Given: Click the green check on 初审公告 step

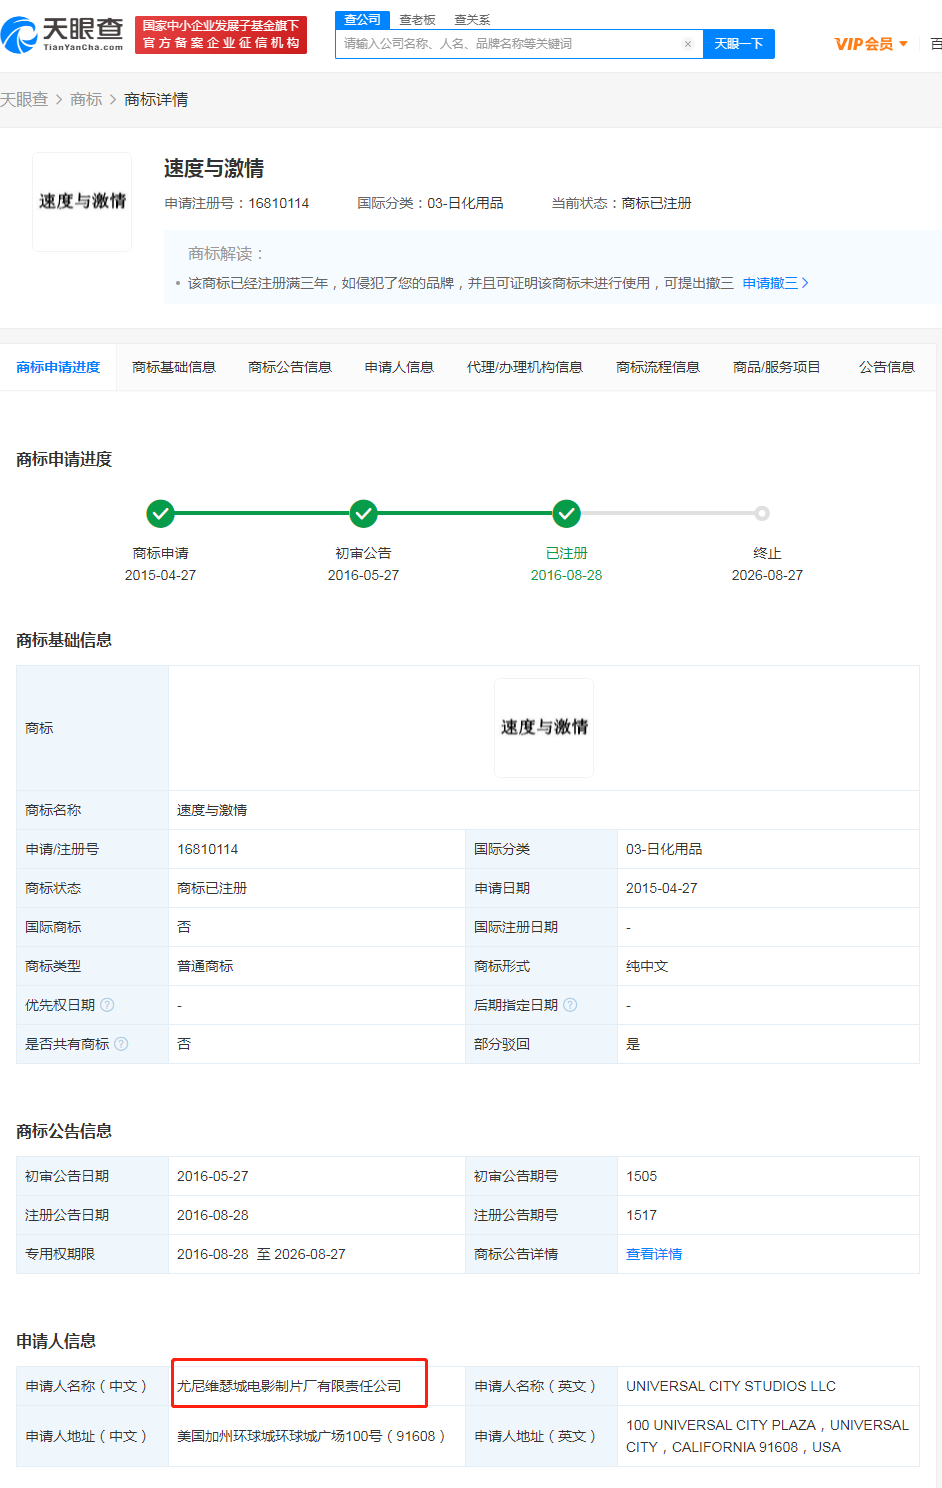Looking at the screenshot, I should tap(364, 513).
